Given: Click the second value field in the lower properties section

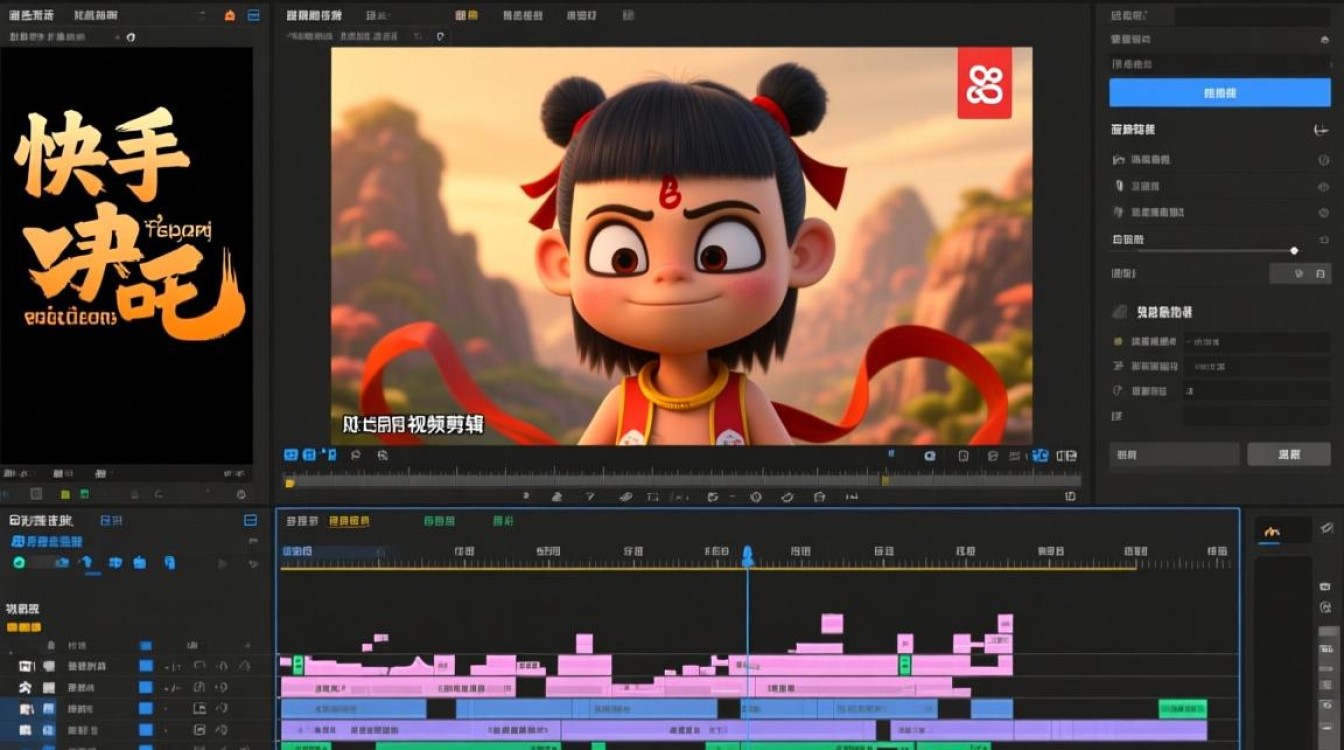Looking at the screenshot, I should [1256, 367].
